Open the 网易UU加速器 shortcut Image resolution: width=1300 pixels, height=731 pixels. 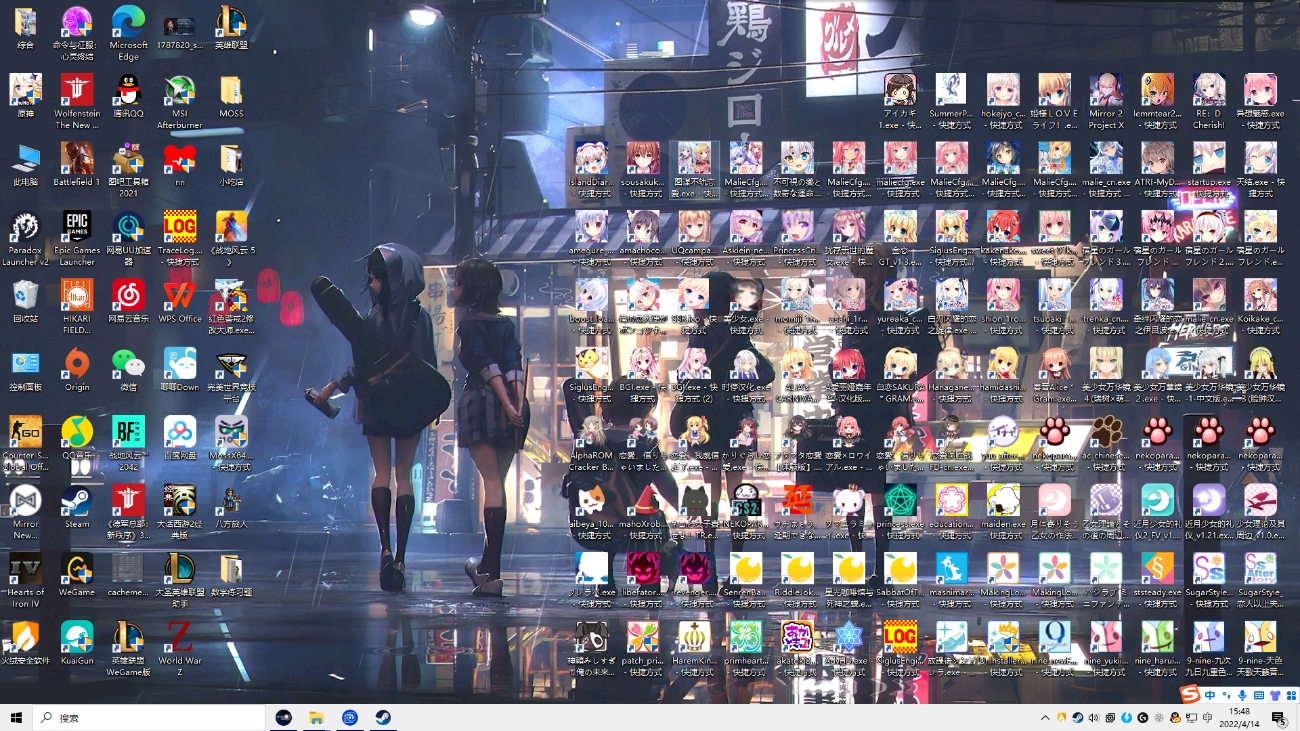pyautogui.click(x=128, y=238)
